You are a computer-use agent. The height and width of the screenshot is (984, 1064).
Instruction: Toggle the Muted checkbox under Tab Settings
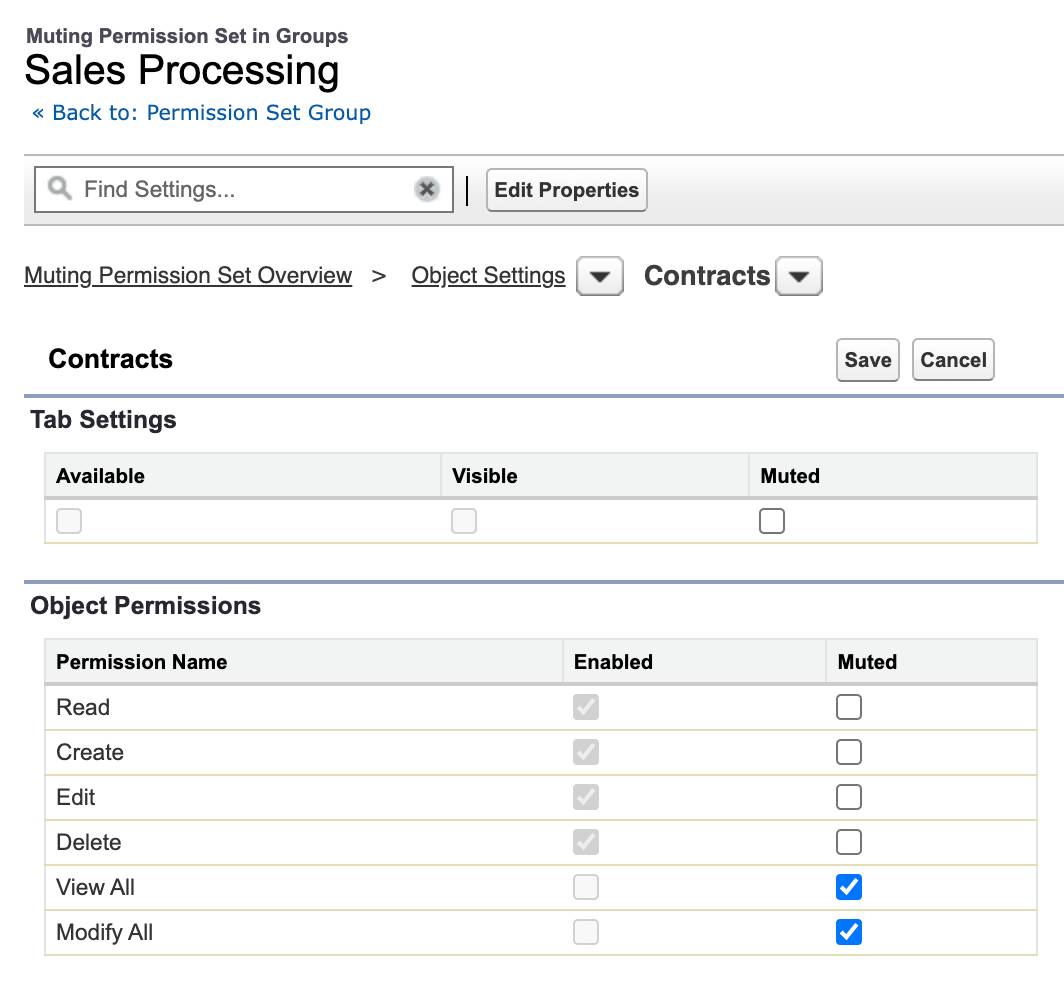point(770,520)
